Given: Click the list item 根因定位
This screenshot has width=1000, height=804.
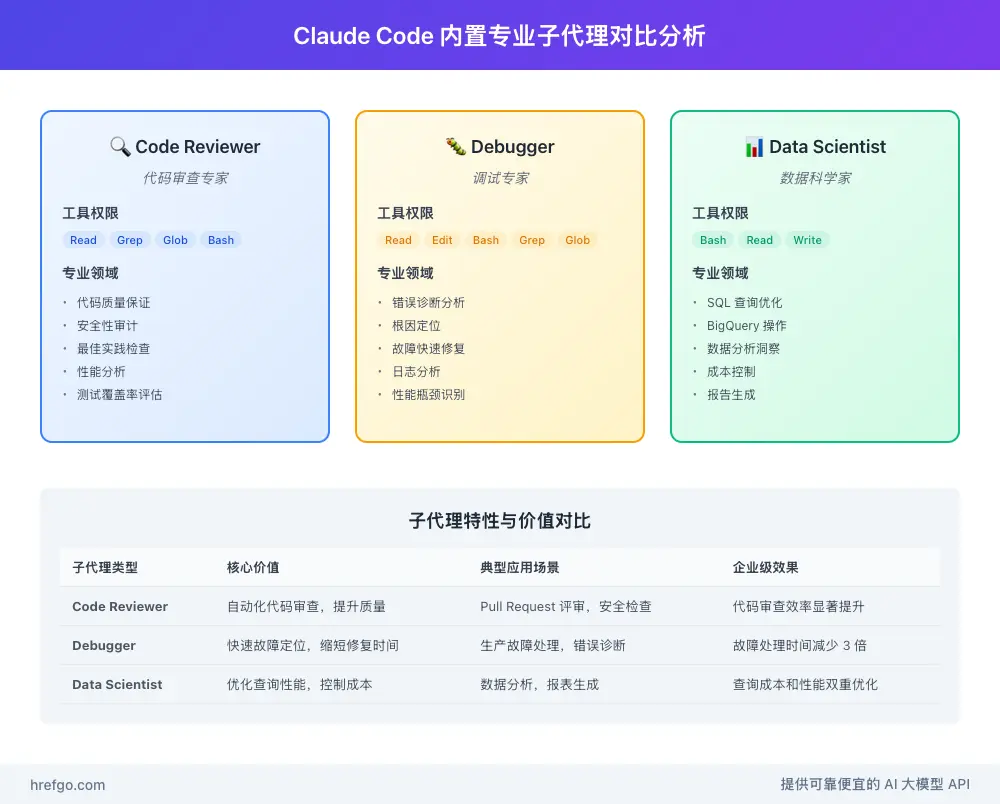Looking at the screenshot, I should (416, 326).
